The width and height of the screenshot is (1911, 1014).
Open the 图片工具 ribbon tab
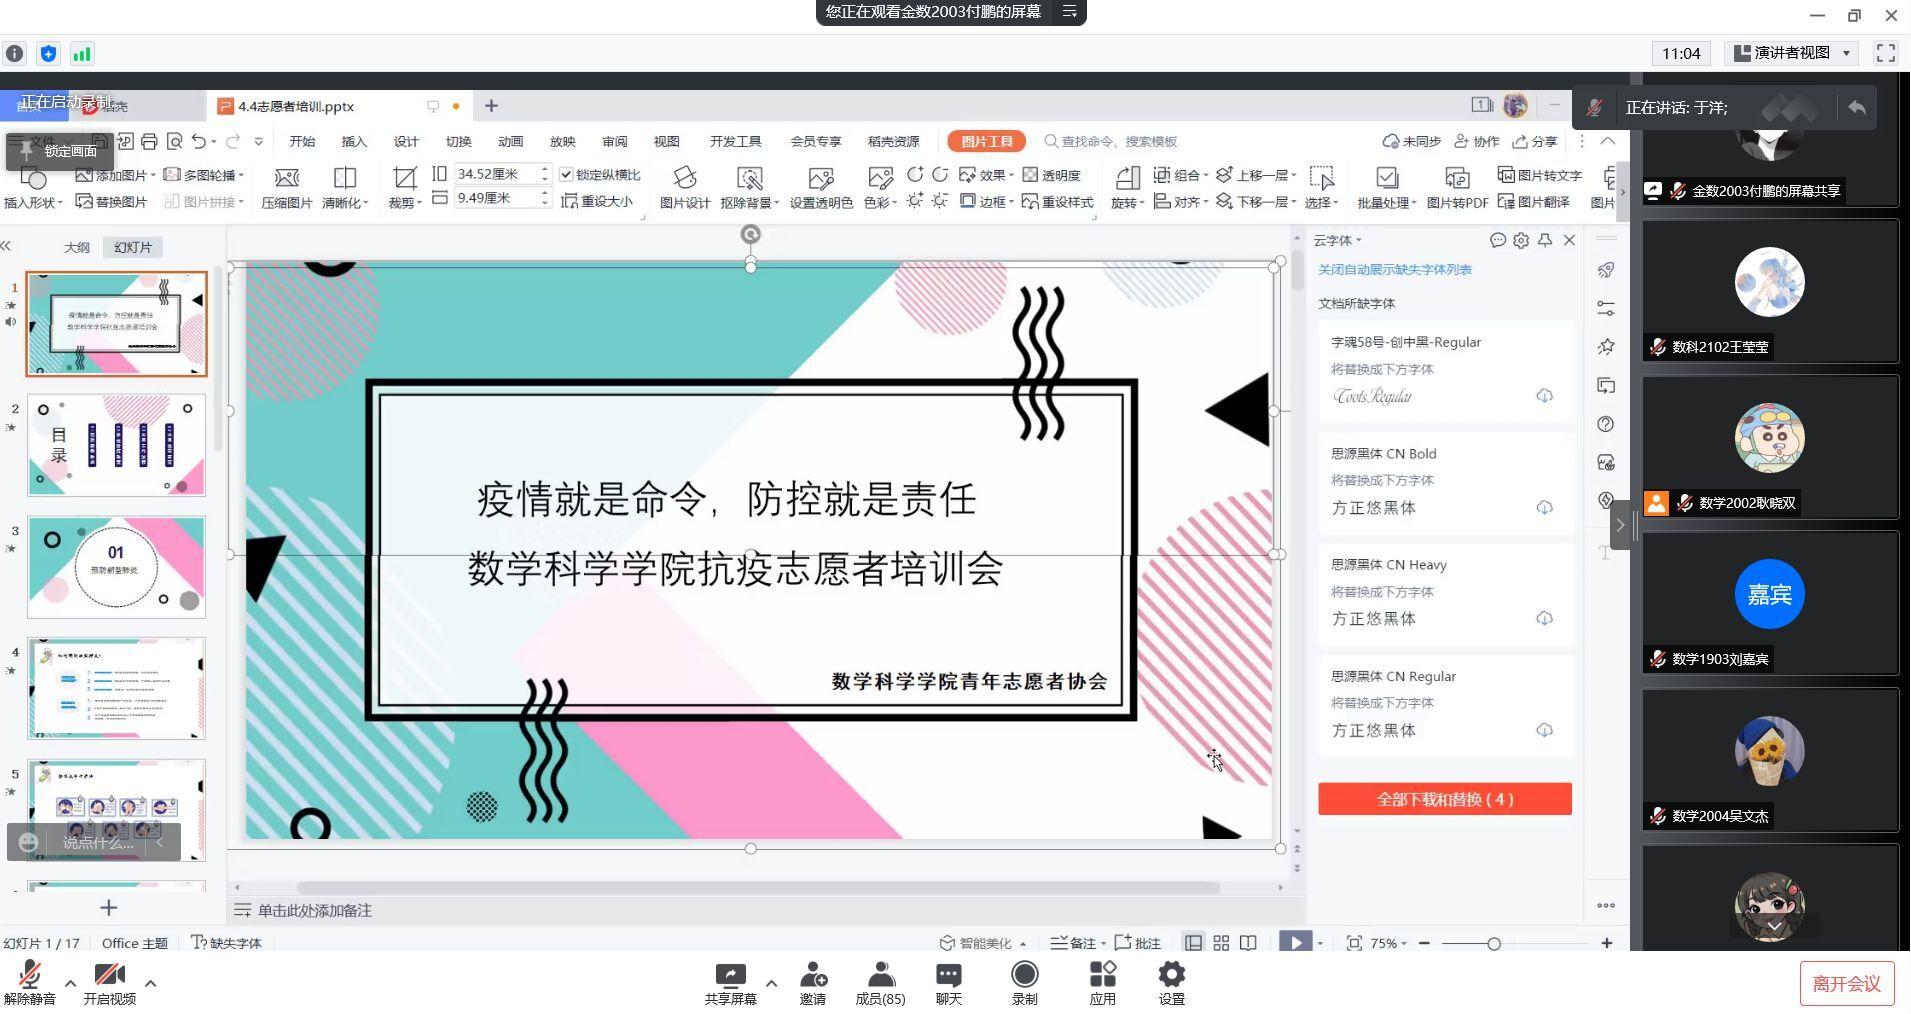[x=986, y=141]
